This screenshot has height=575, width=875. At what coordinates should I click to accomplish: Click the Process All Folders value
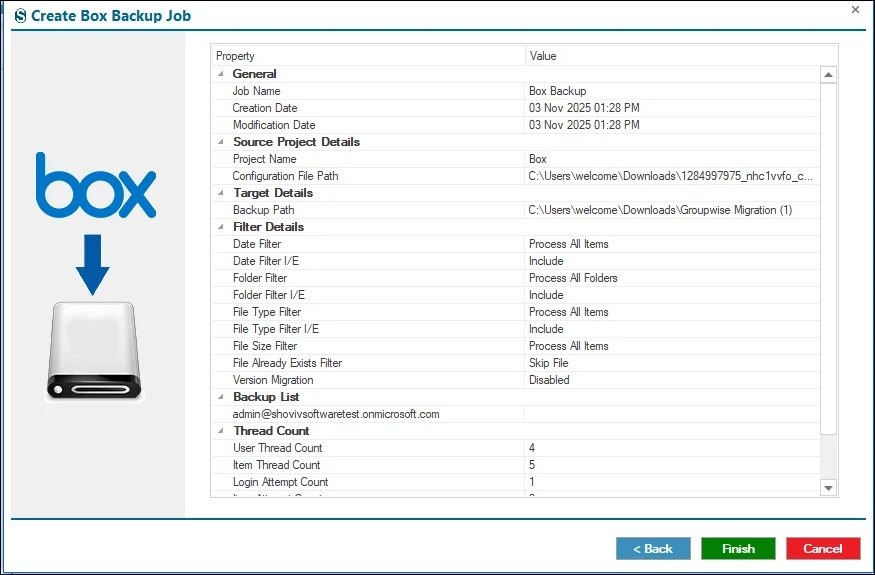573,278
